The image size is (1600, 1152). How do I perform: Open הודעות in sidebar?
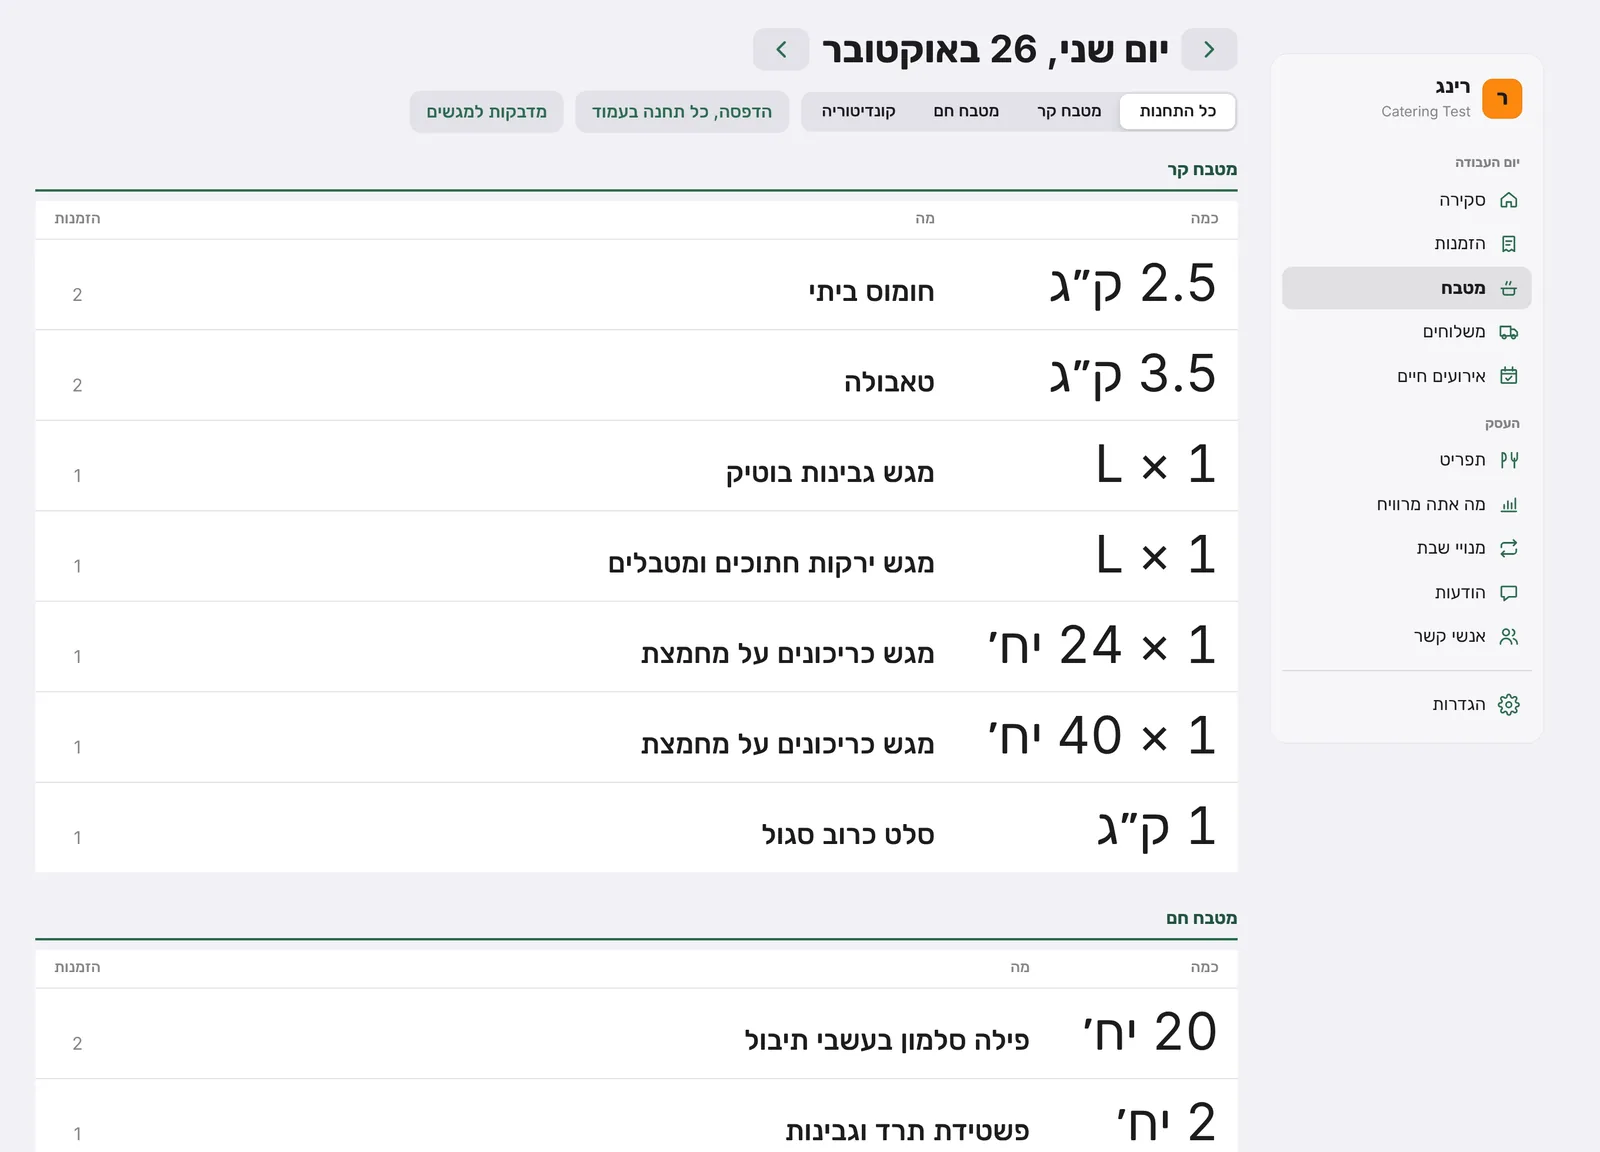(1407, 592)
